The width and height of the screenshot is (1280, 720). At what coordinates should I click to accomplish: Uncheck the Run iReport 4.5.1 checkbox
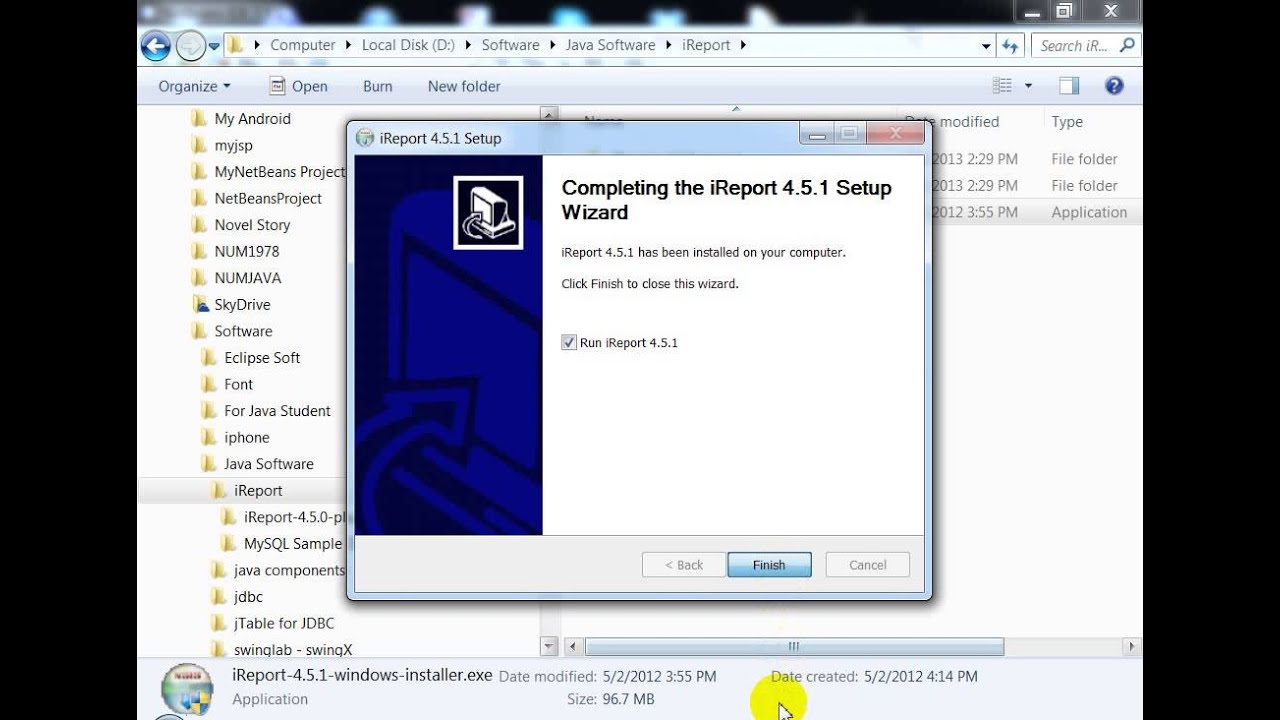click(569, 343)
